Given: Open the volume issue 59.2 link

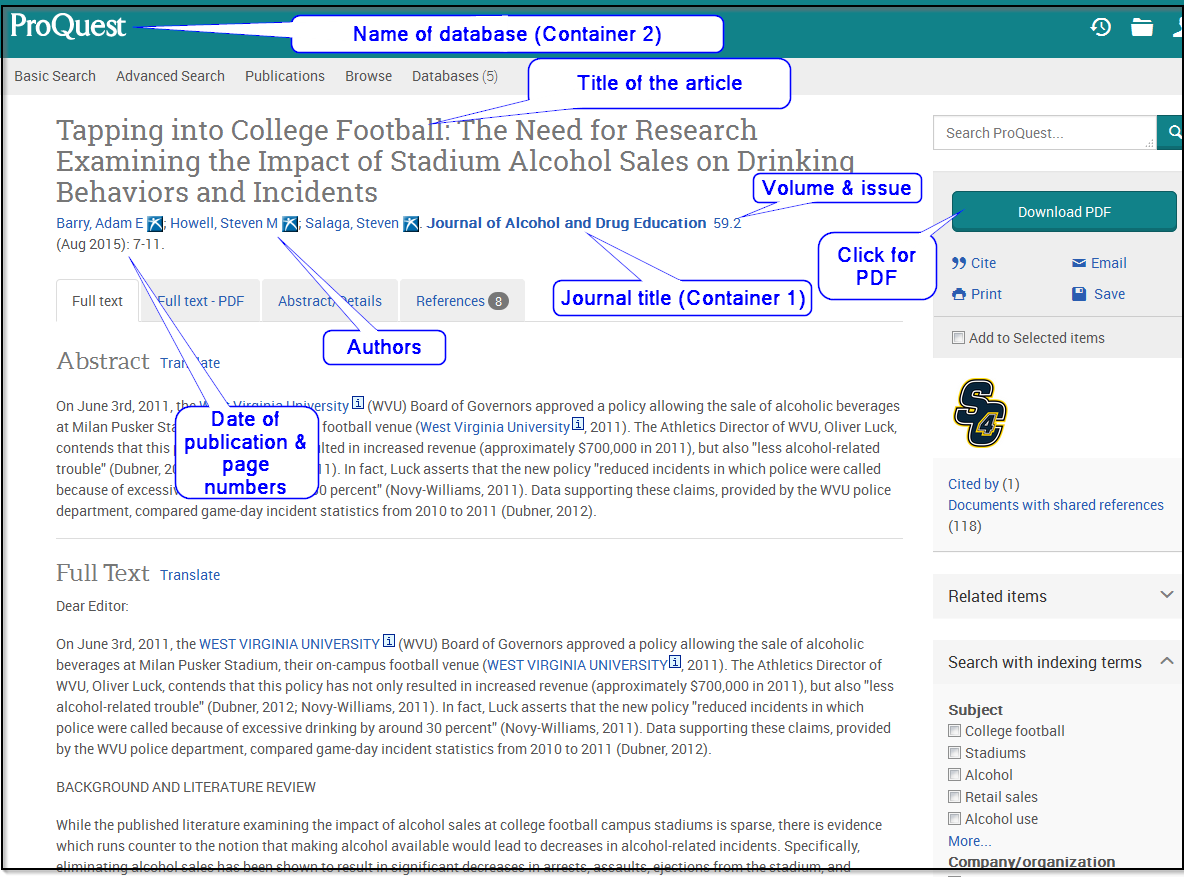Looking at the screenshot, I should [x=727, y=223].
